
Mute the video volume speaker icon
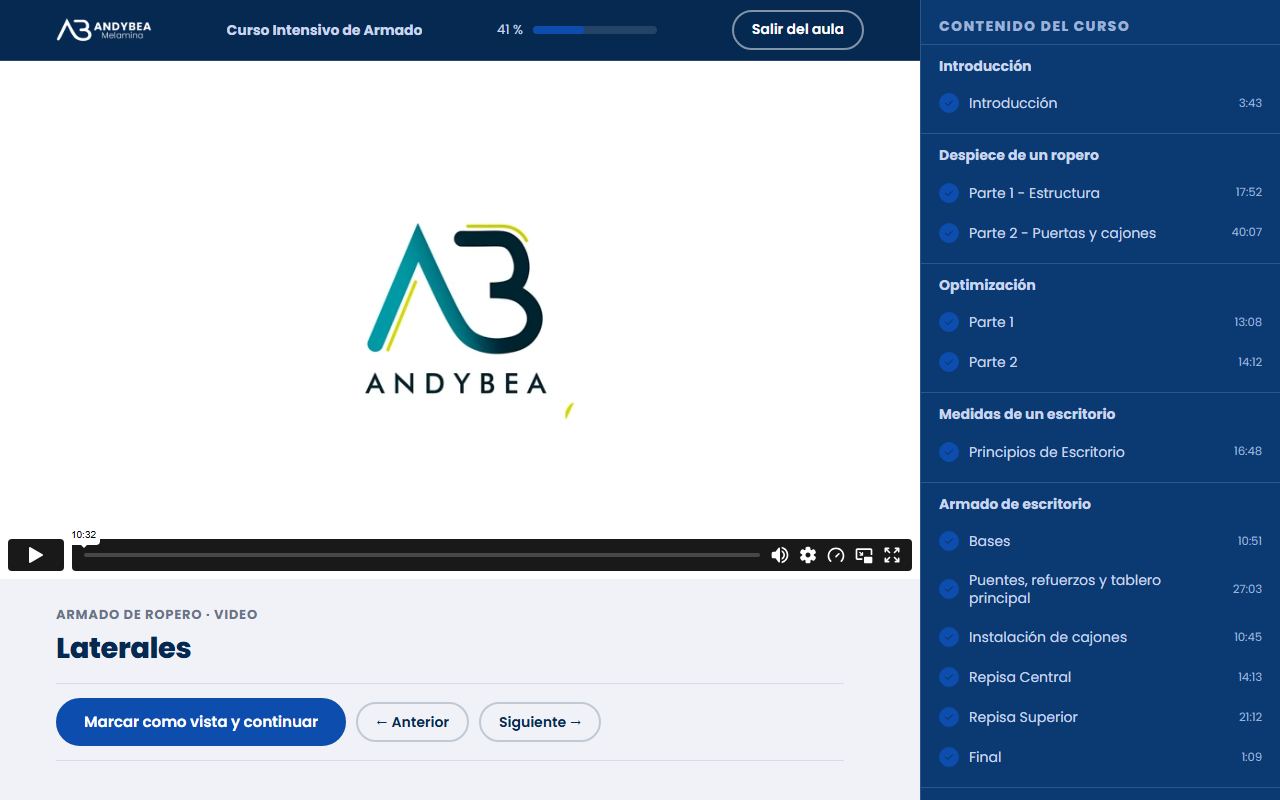click(x=780, y=555)
